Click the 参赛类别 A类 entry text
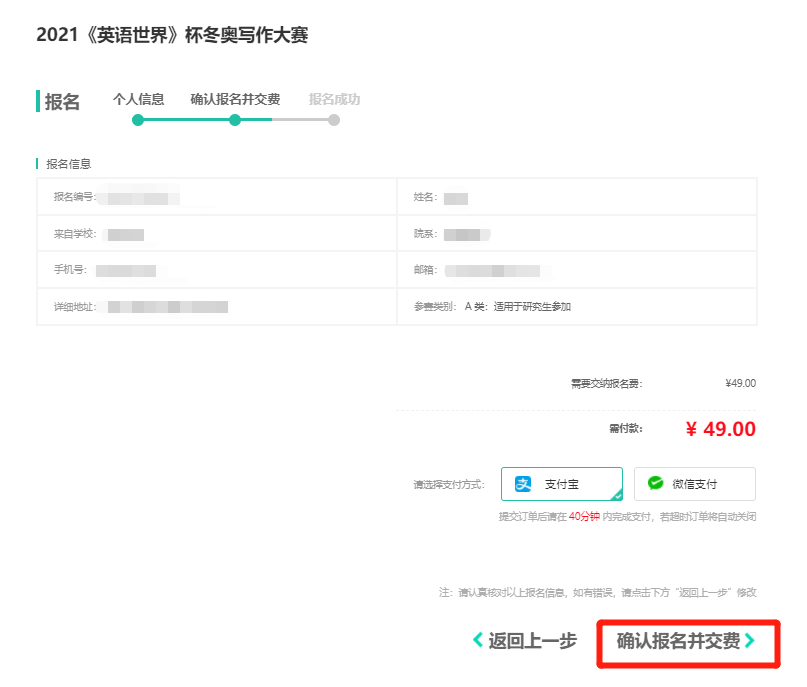This screenshot has height=687, width=807. (517, 307)
